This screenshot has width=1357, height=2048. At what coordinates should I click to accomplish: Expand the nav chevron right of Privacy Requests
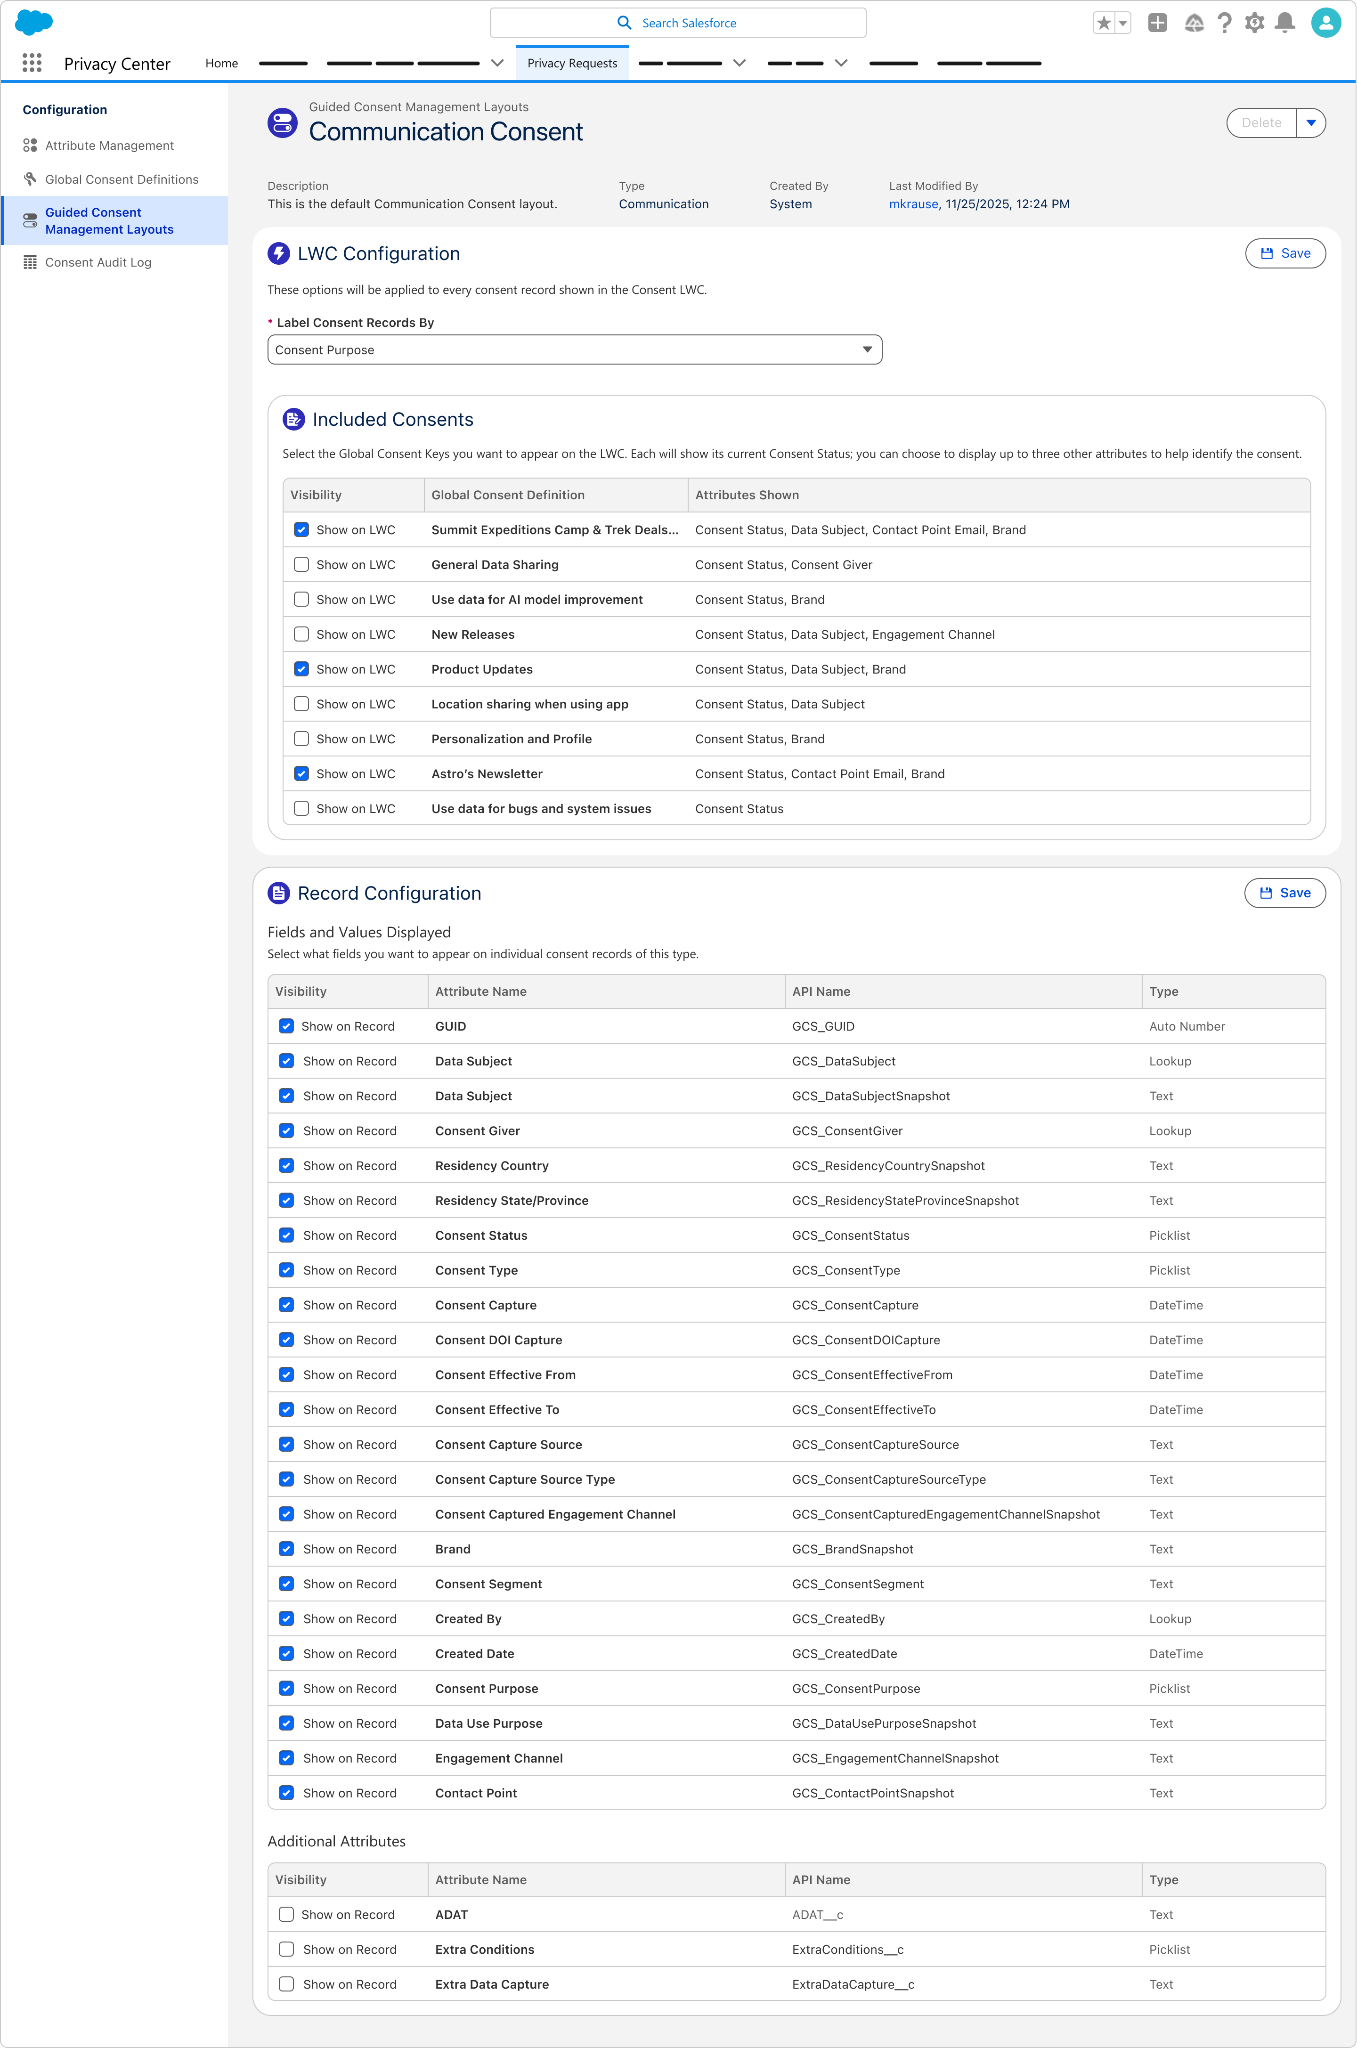(x=739, y=63)
